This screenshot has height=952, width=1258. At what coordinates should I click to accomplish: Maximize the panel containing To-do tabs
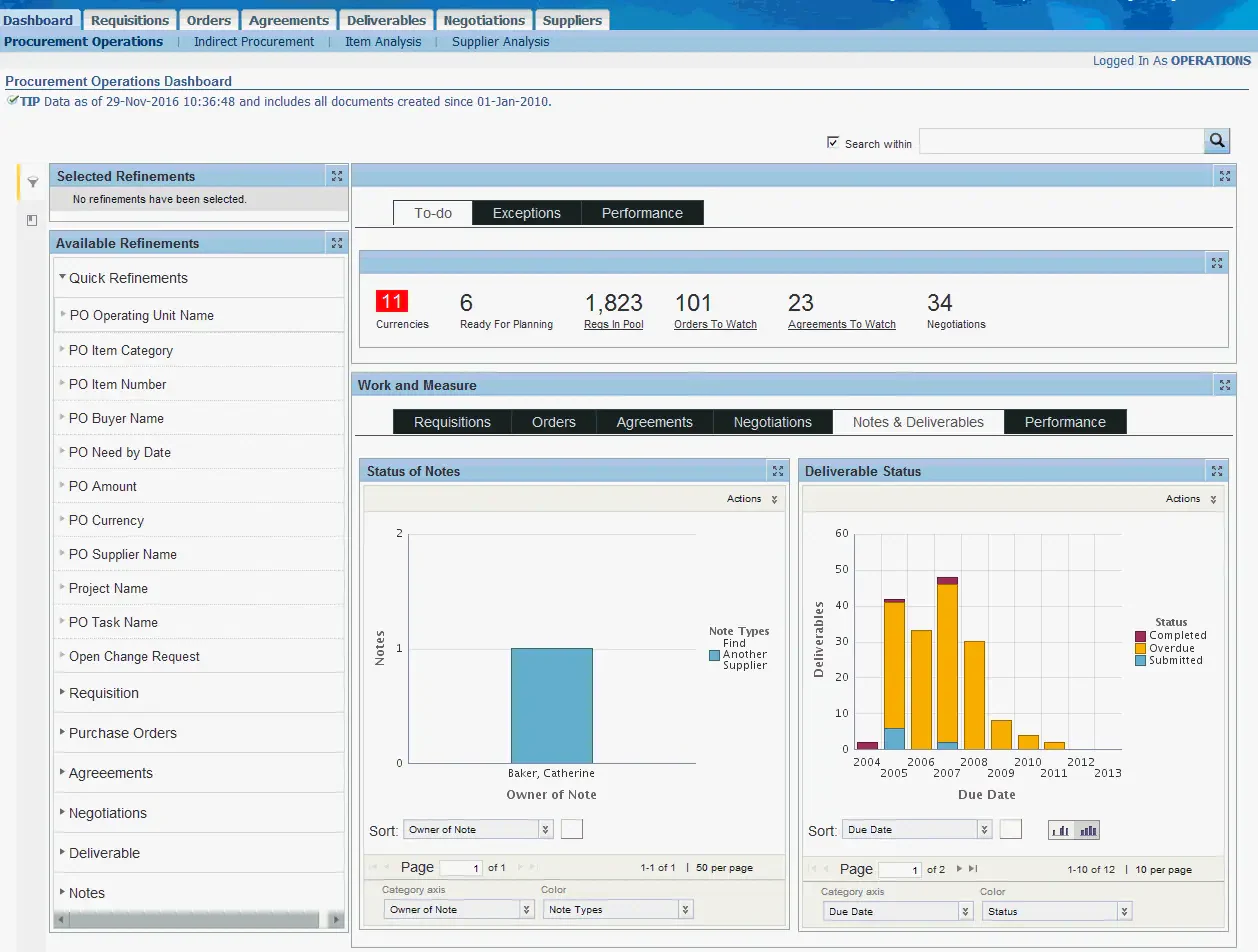coord(1225,176)
